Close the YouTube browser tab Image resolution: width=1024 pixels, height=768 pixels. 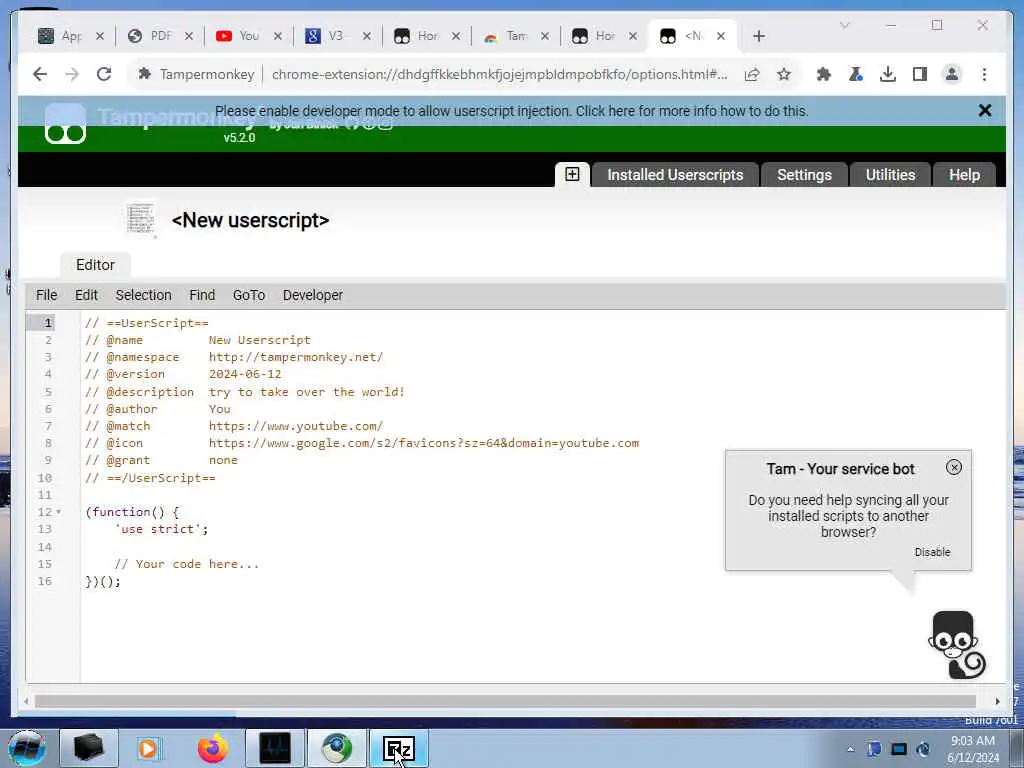[278, 36]
